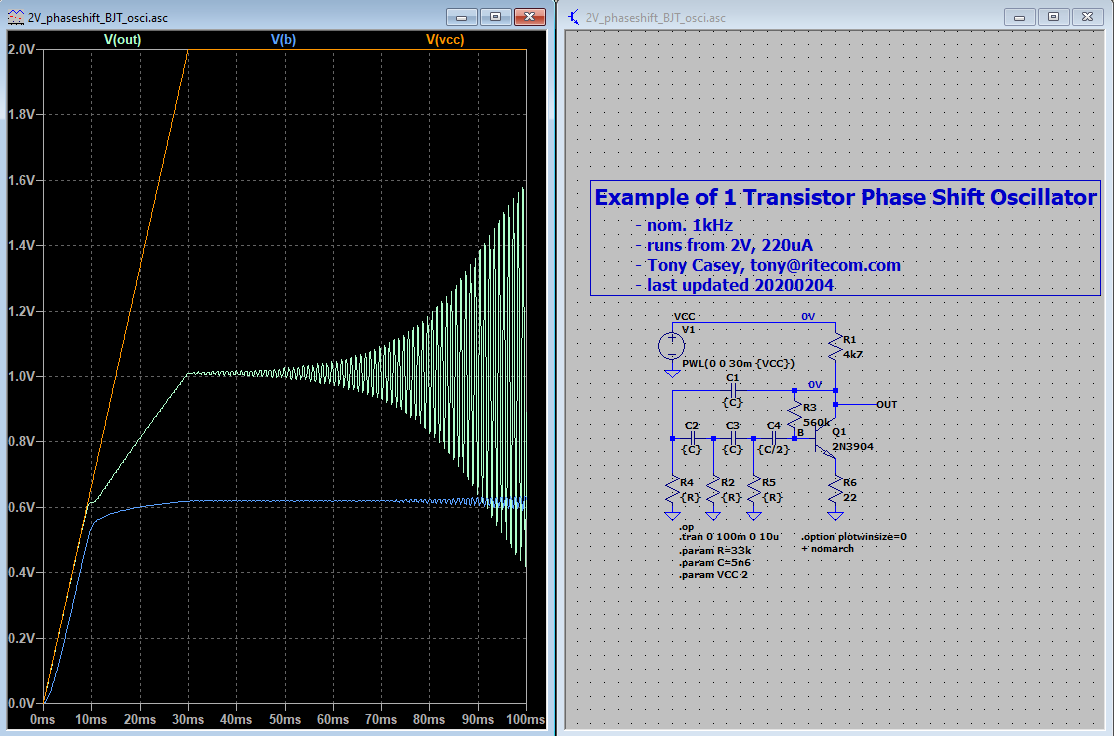Maximize the schematic window
Image resolution: width=1114 pixels, height=736 pixels.
tap(1054, 17)
